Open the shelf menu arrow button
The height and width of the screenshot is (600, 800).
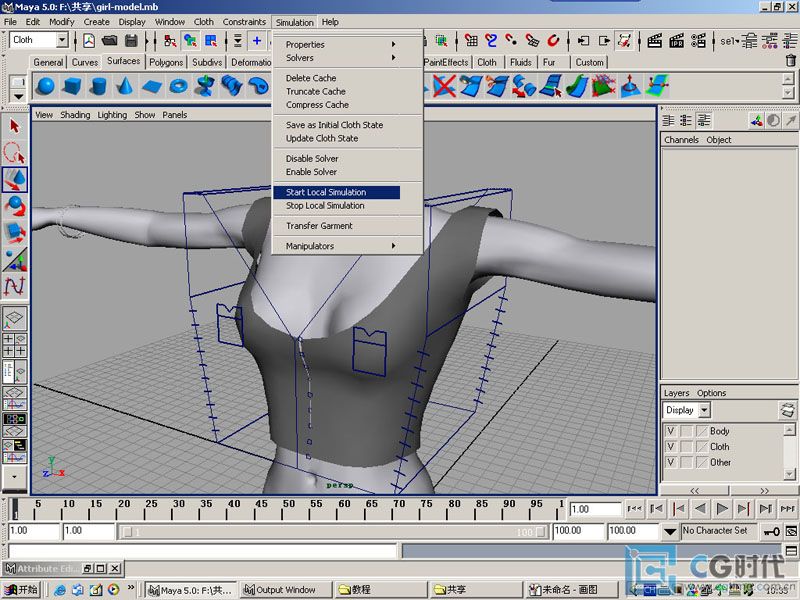click(x=18, y=96)
